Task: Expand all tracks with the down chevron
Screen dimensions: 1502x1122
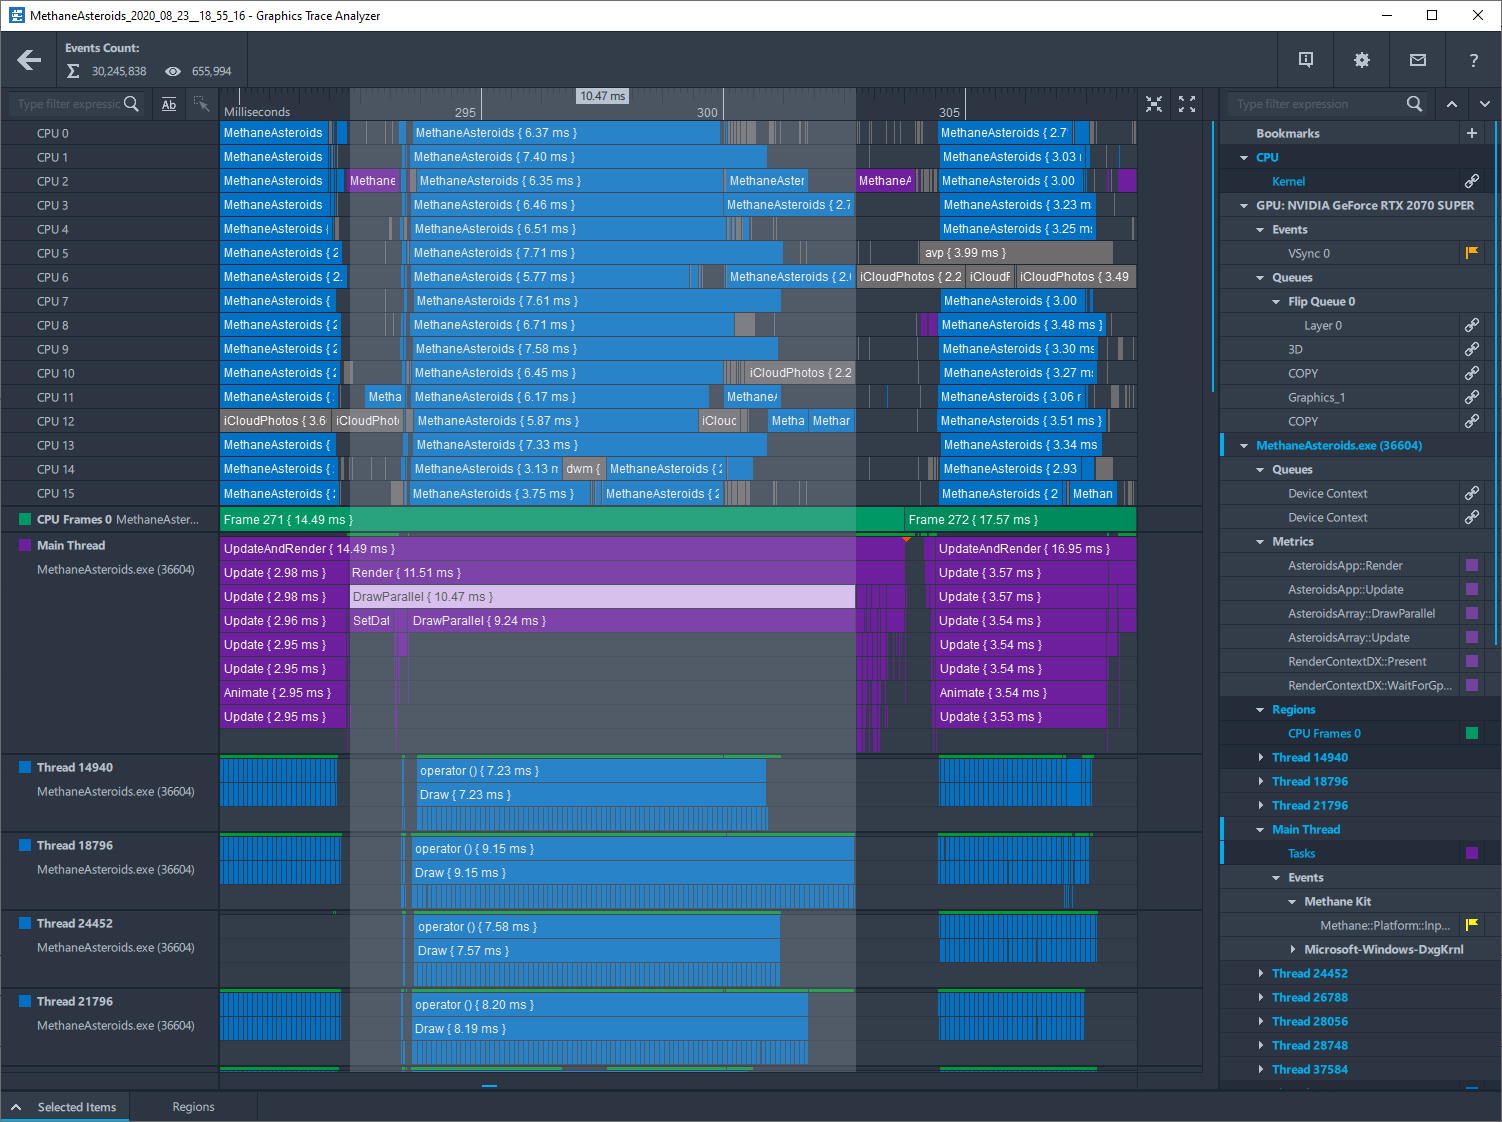Action: click(x=1485, y=104)
